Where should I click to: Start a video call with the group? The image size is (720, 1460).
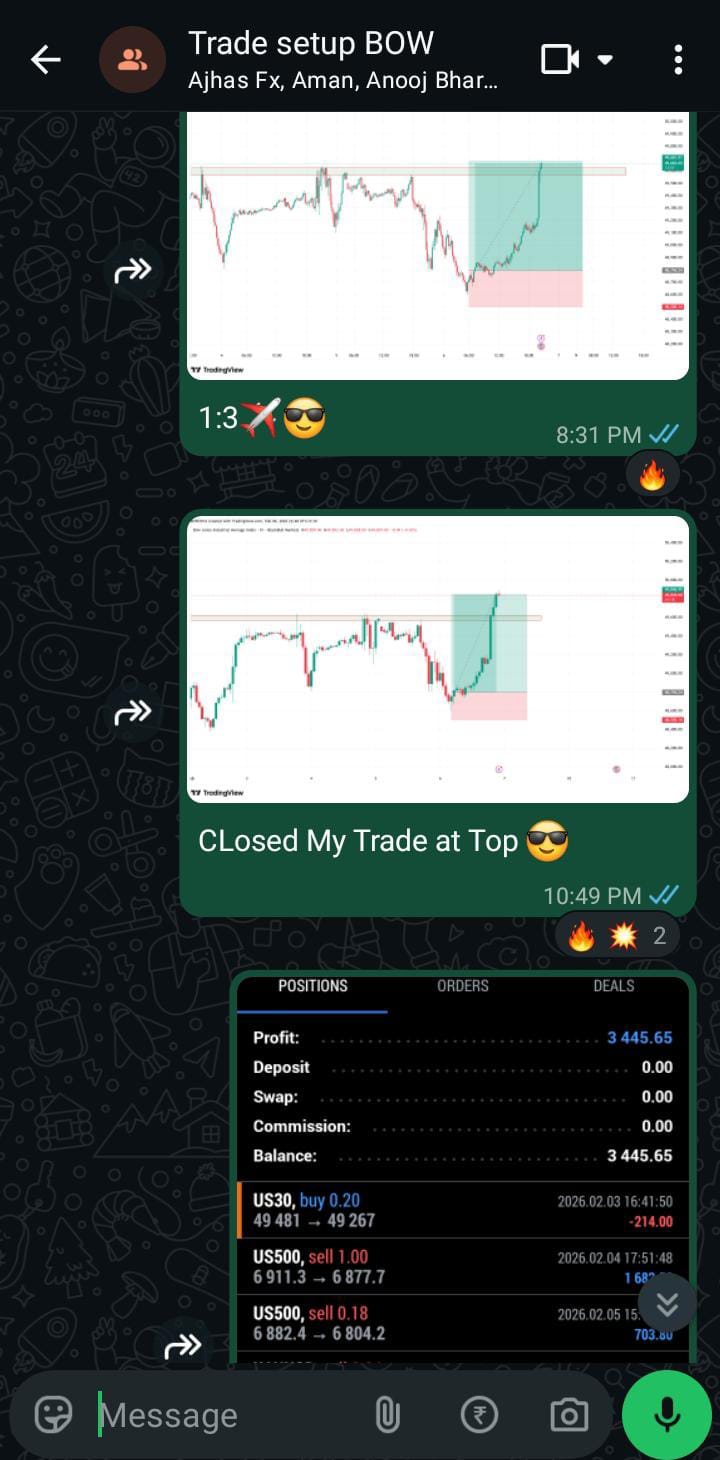(560, 60)
